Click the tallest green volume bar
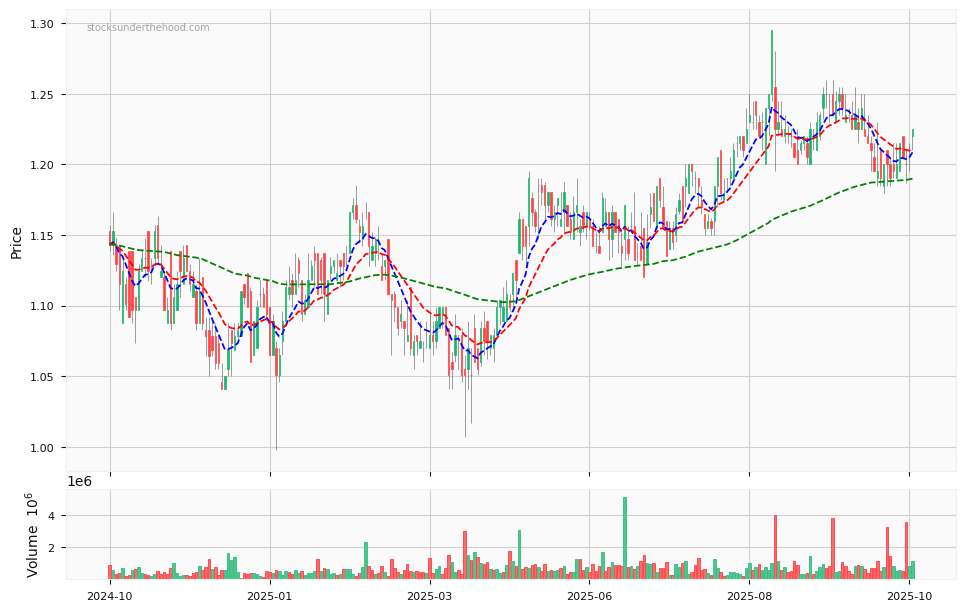966x611 pixels. point(625,538)
